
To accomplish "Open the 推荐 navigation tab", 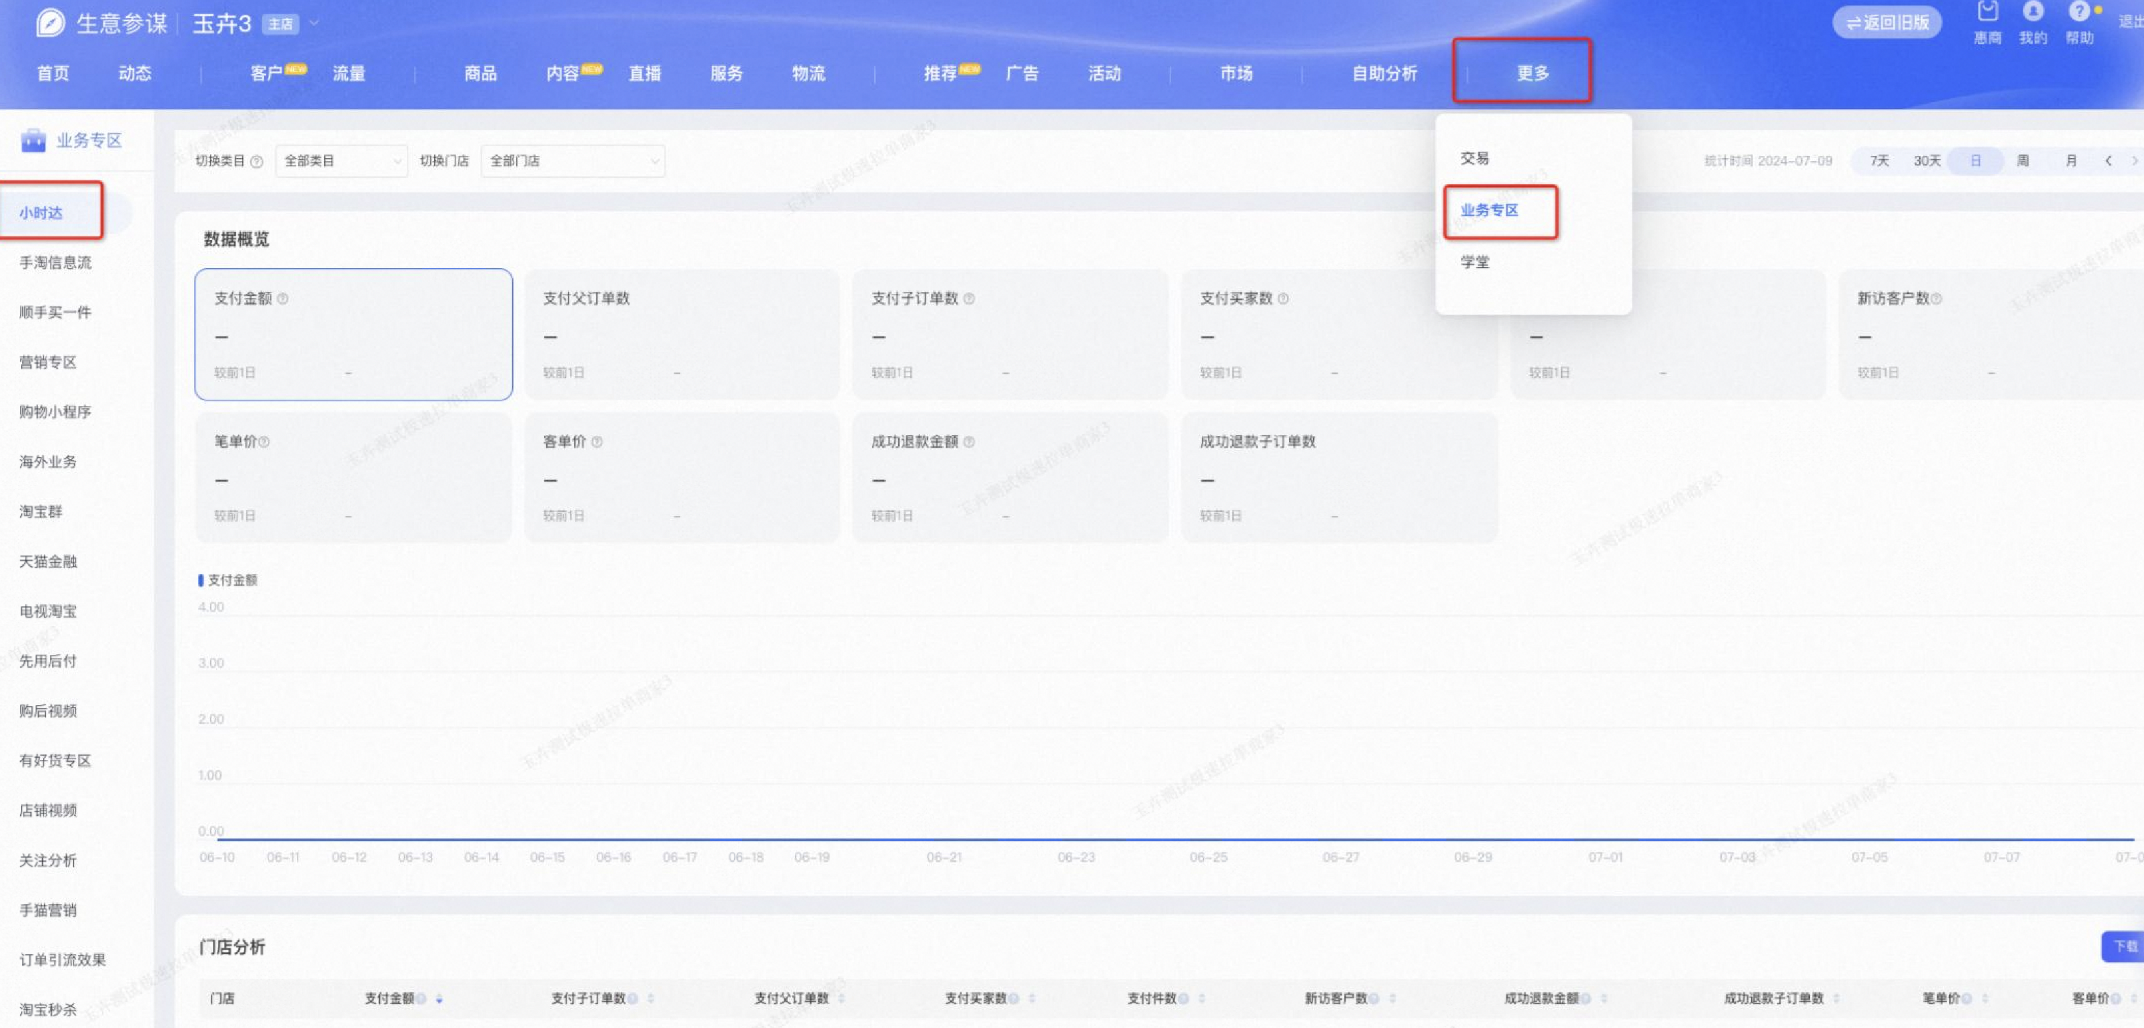I will pyautogui.click(x=940, y=73).
